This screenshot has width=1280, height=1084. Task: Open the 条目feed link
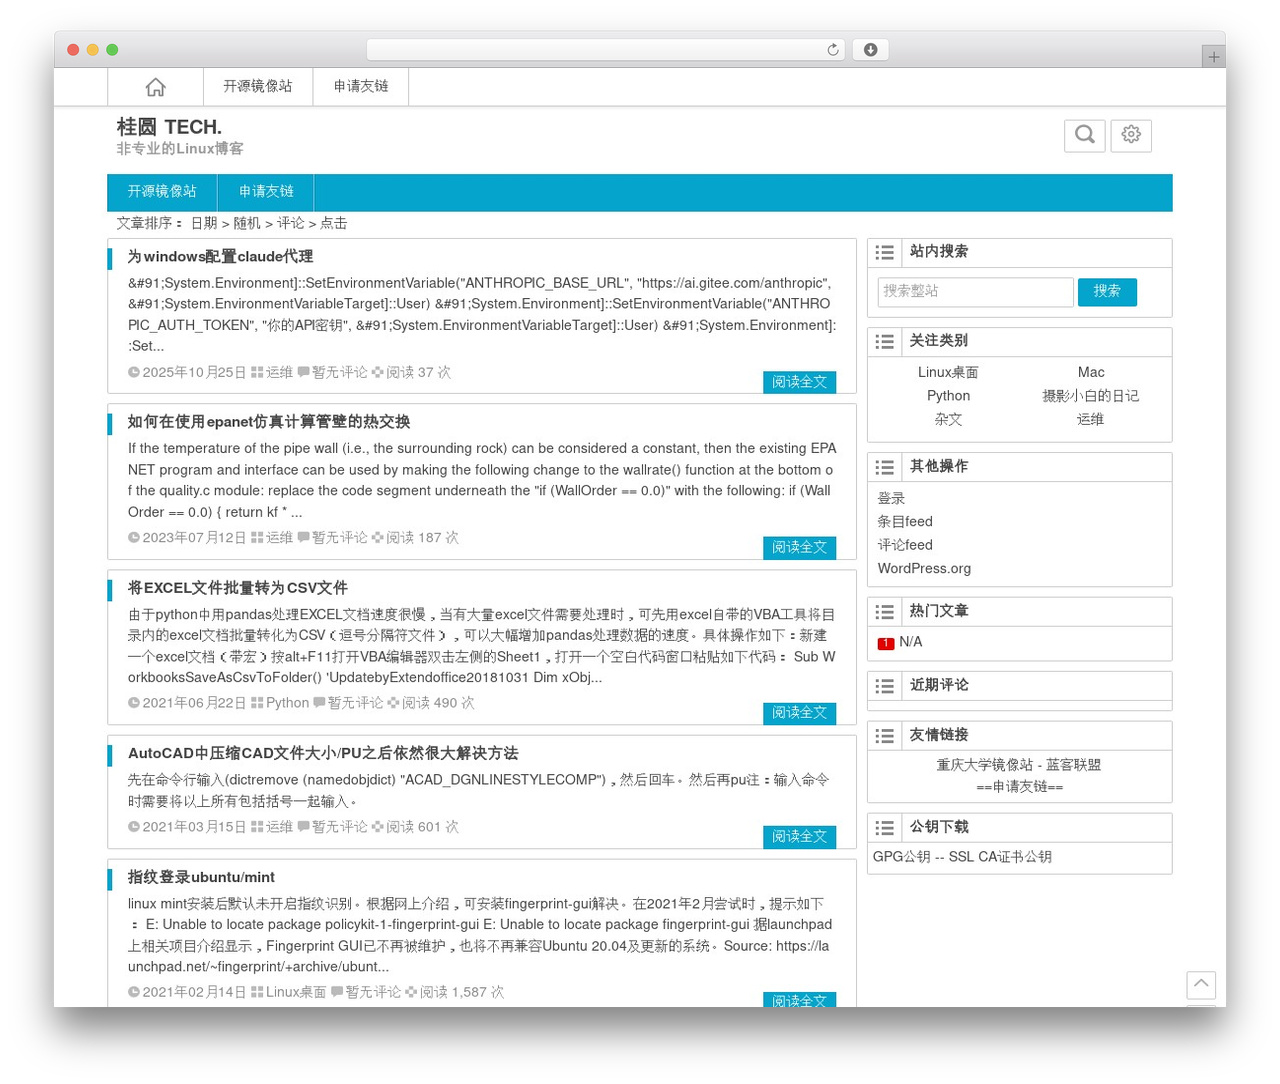click(905, 522)
